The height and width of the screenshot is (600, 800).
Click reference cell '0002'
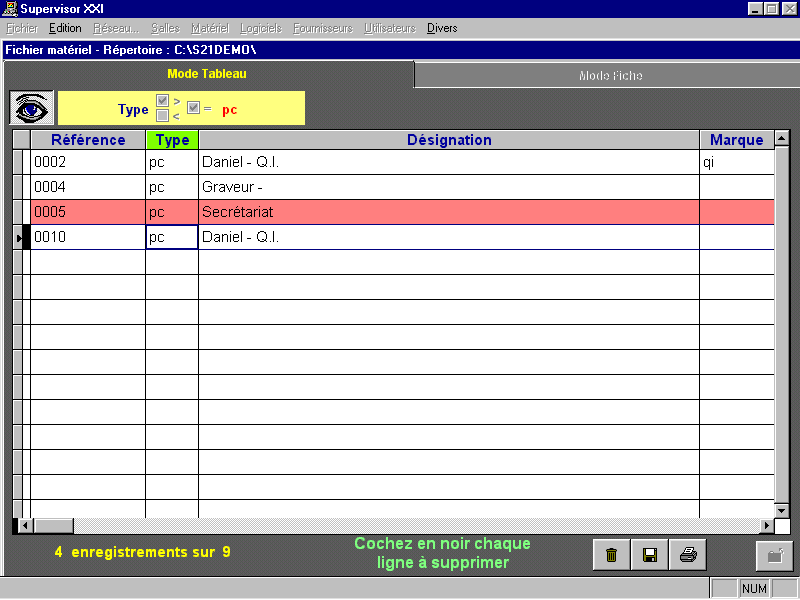pos(88,162)
